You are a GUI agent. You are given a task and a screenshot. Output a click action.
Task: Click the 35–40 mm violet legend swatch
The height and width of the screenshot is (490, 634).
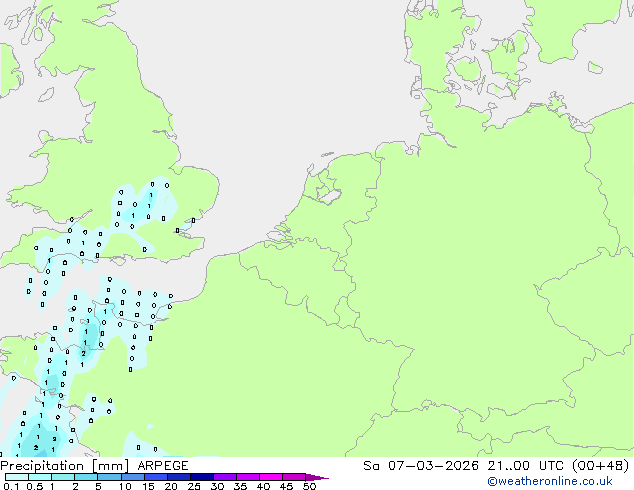click(x=247, y=477)
